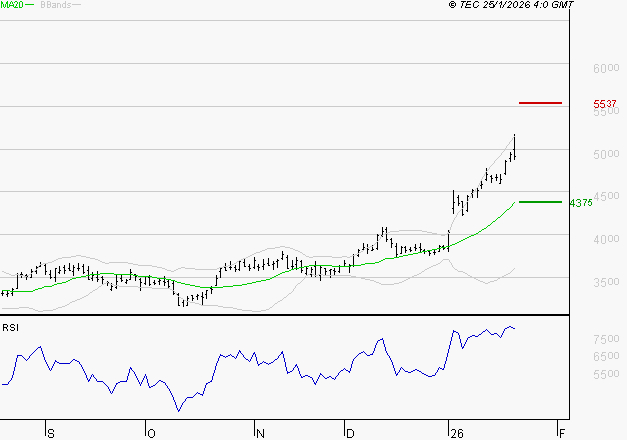This screenshot has height=440, width=627.
Task: Click the 26 year marker on time axis
Action: coord(457,434)
